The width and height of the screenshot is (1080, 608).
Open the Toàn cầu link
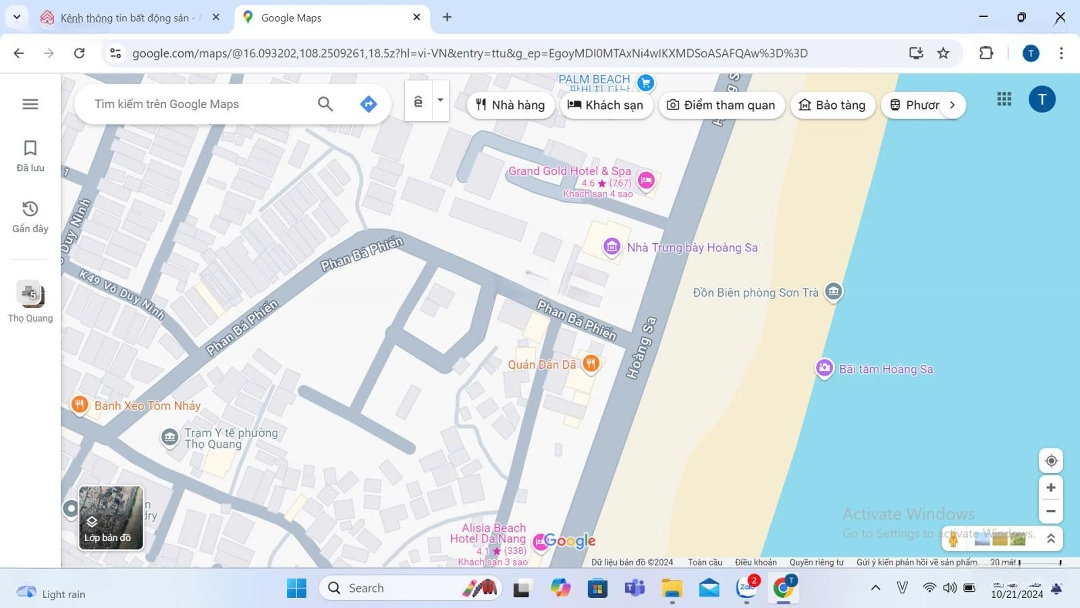coord(705,563)
